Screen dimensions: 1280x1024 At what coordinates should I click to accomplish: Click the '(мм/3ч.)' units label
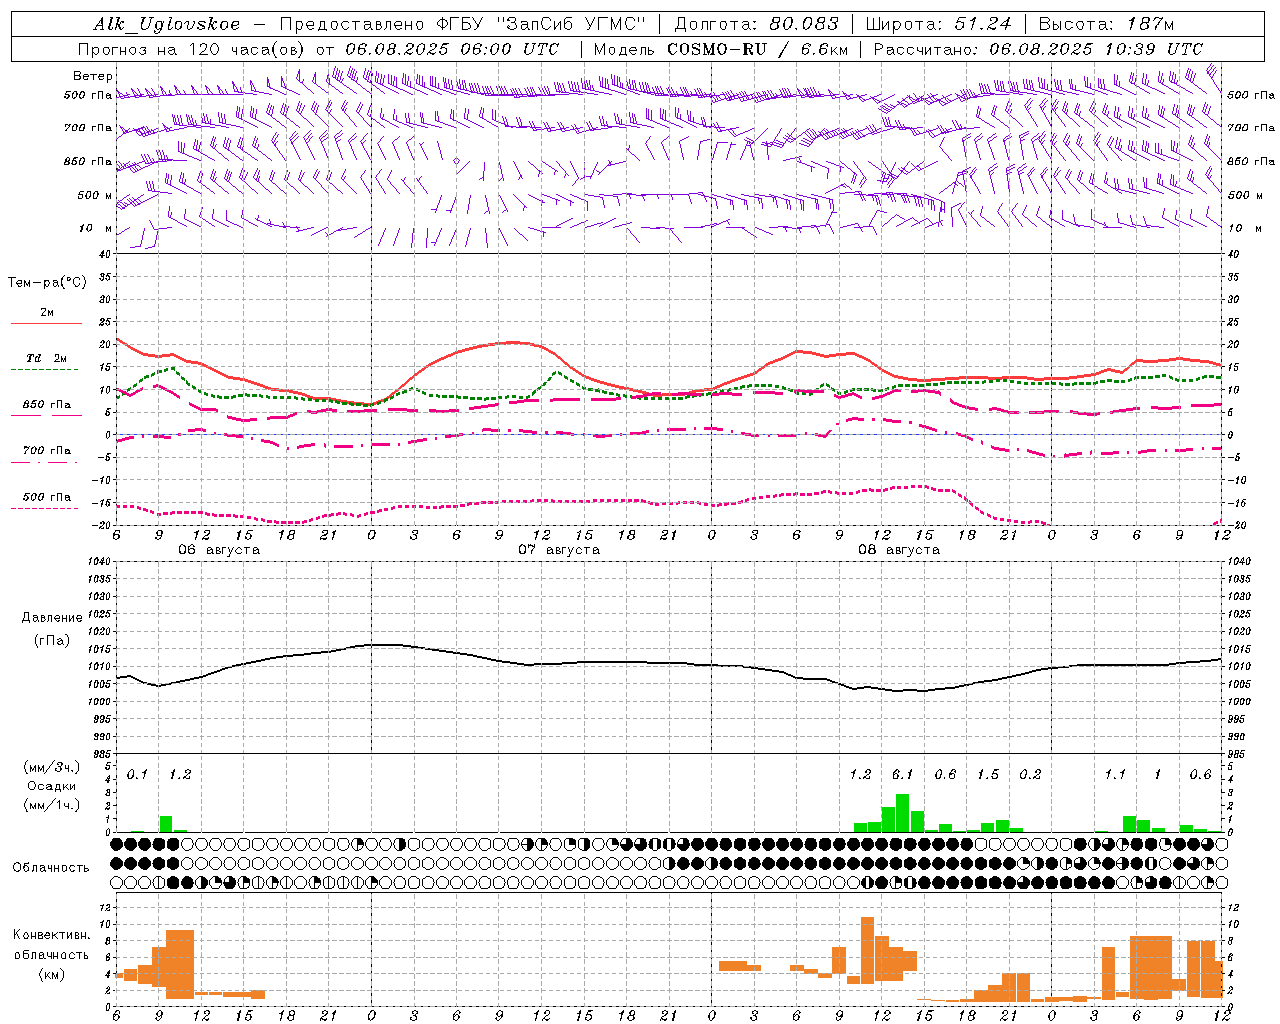51,767
